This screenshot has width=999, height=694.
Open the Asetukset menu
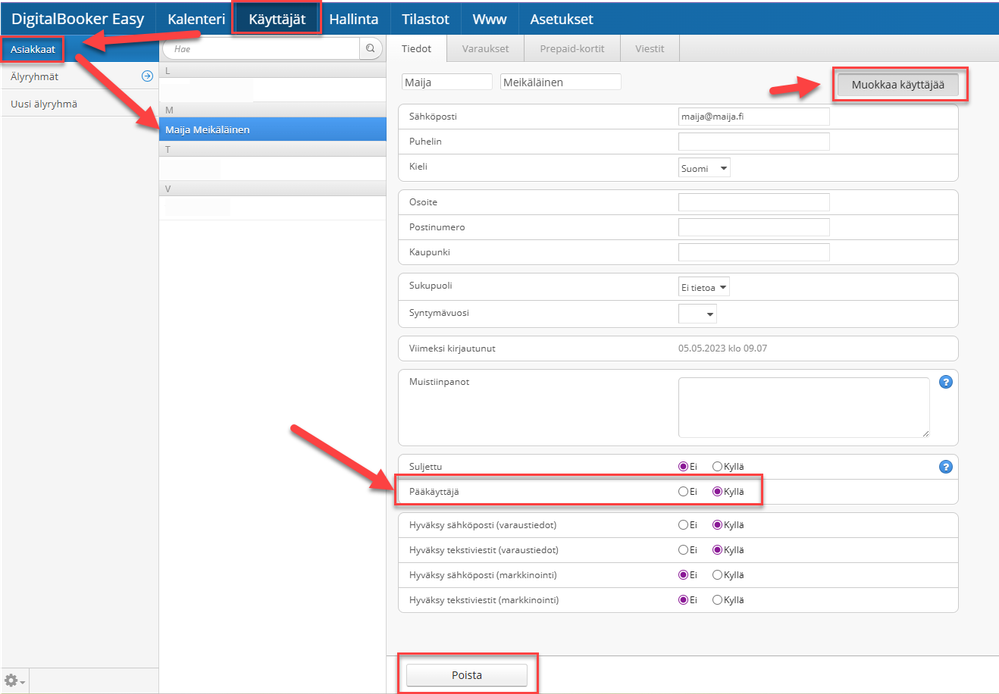[x=561, y=18]
